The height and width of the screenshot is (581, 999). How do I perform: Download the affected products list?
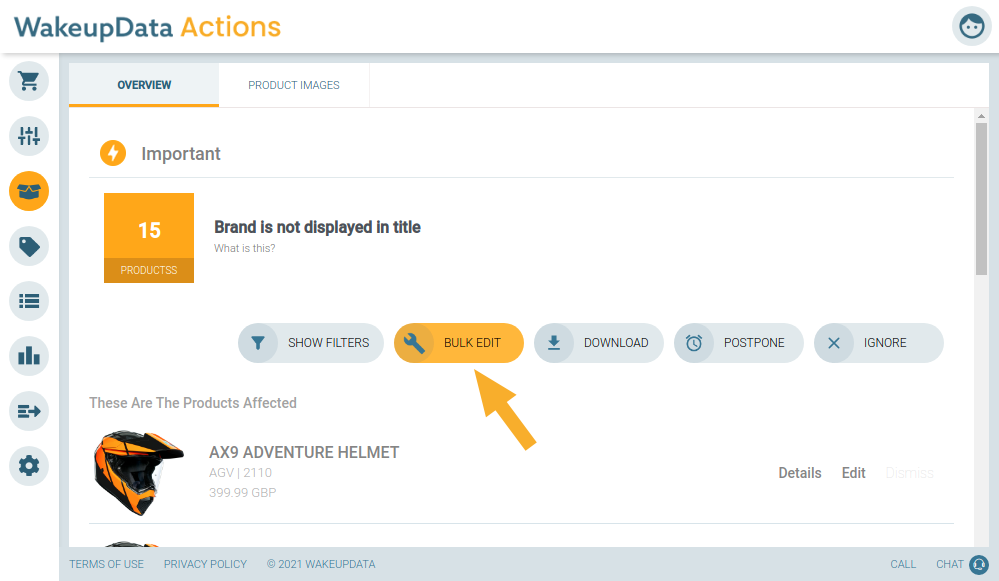(x=599, y=343)
